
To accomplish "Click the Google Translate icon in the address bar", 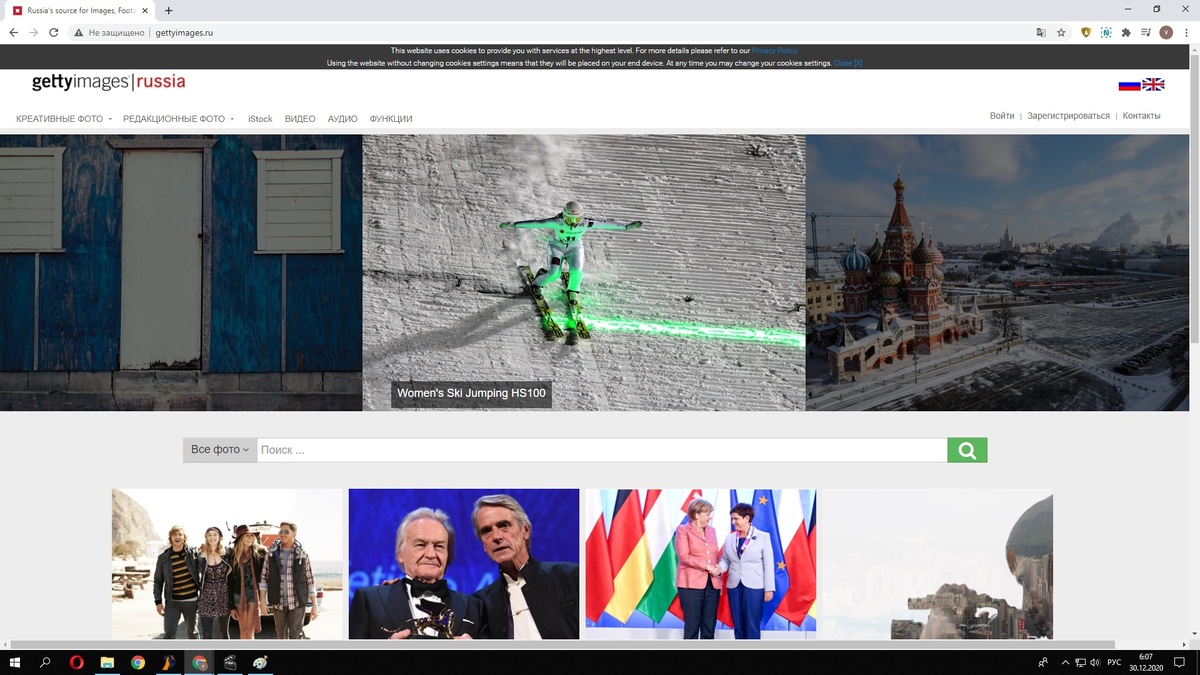I will pos(1040,31).
